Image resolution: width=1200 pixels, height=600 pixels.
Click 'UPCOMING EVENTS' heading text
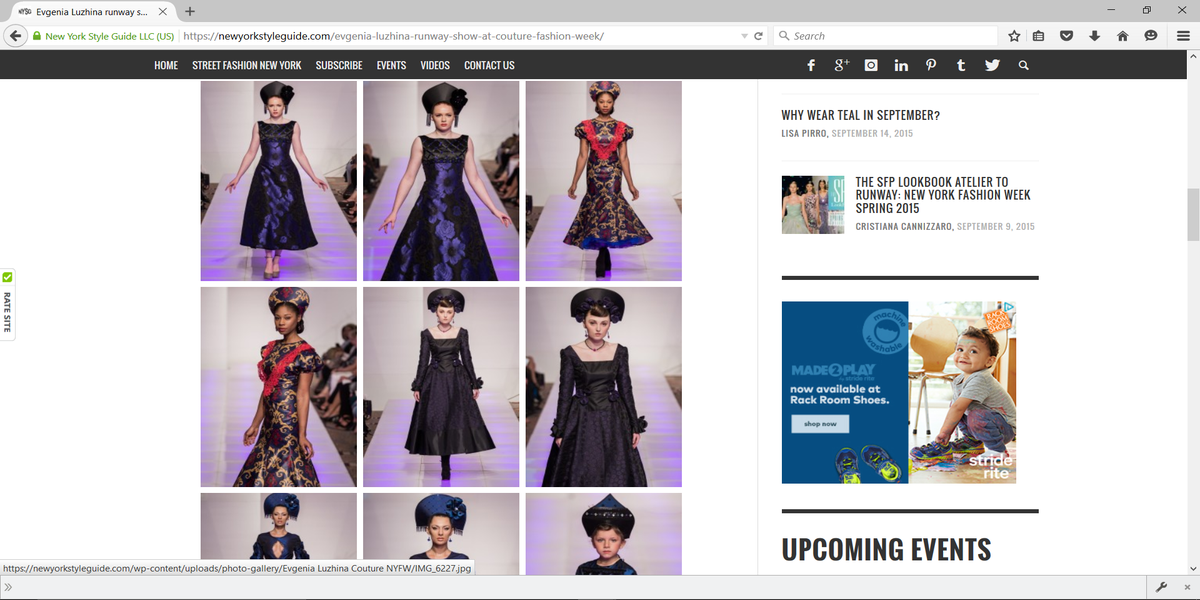point(886,549)
